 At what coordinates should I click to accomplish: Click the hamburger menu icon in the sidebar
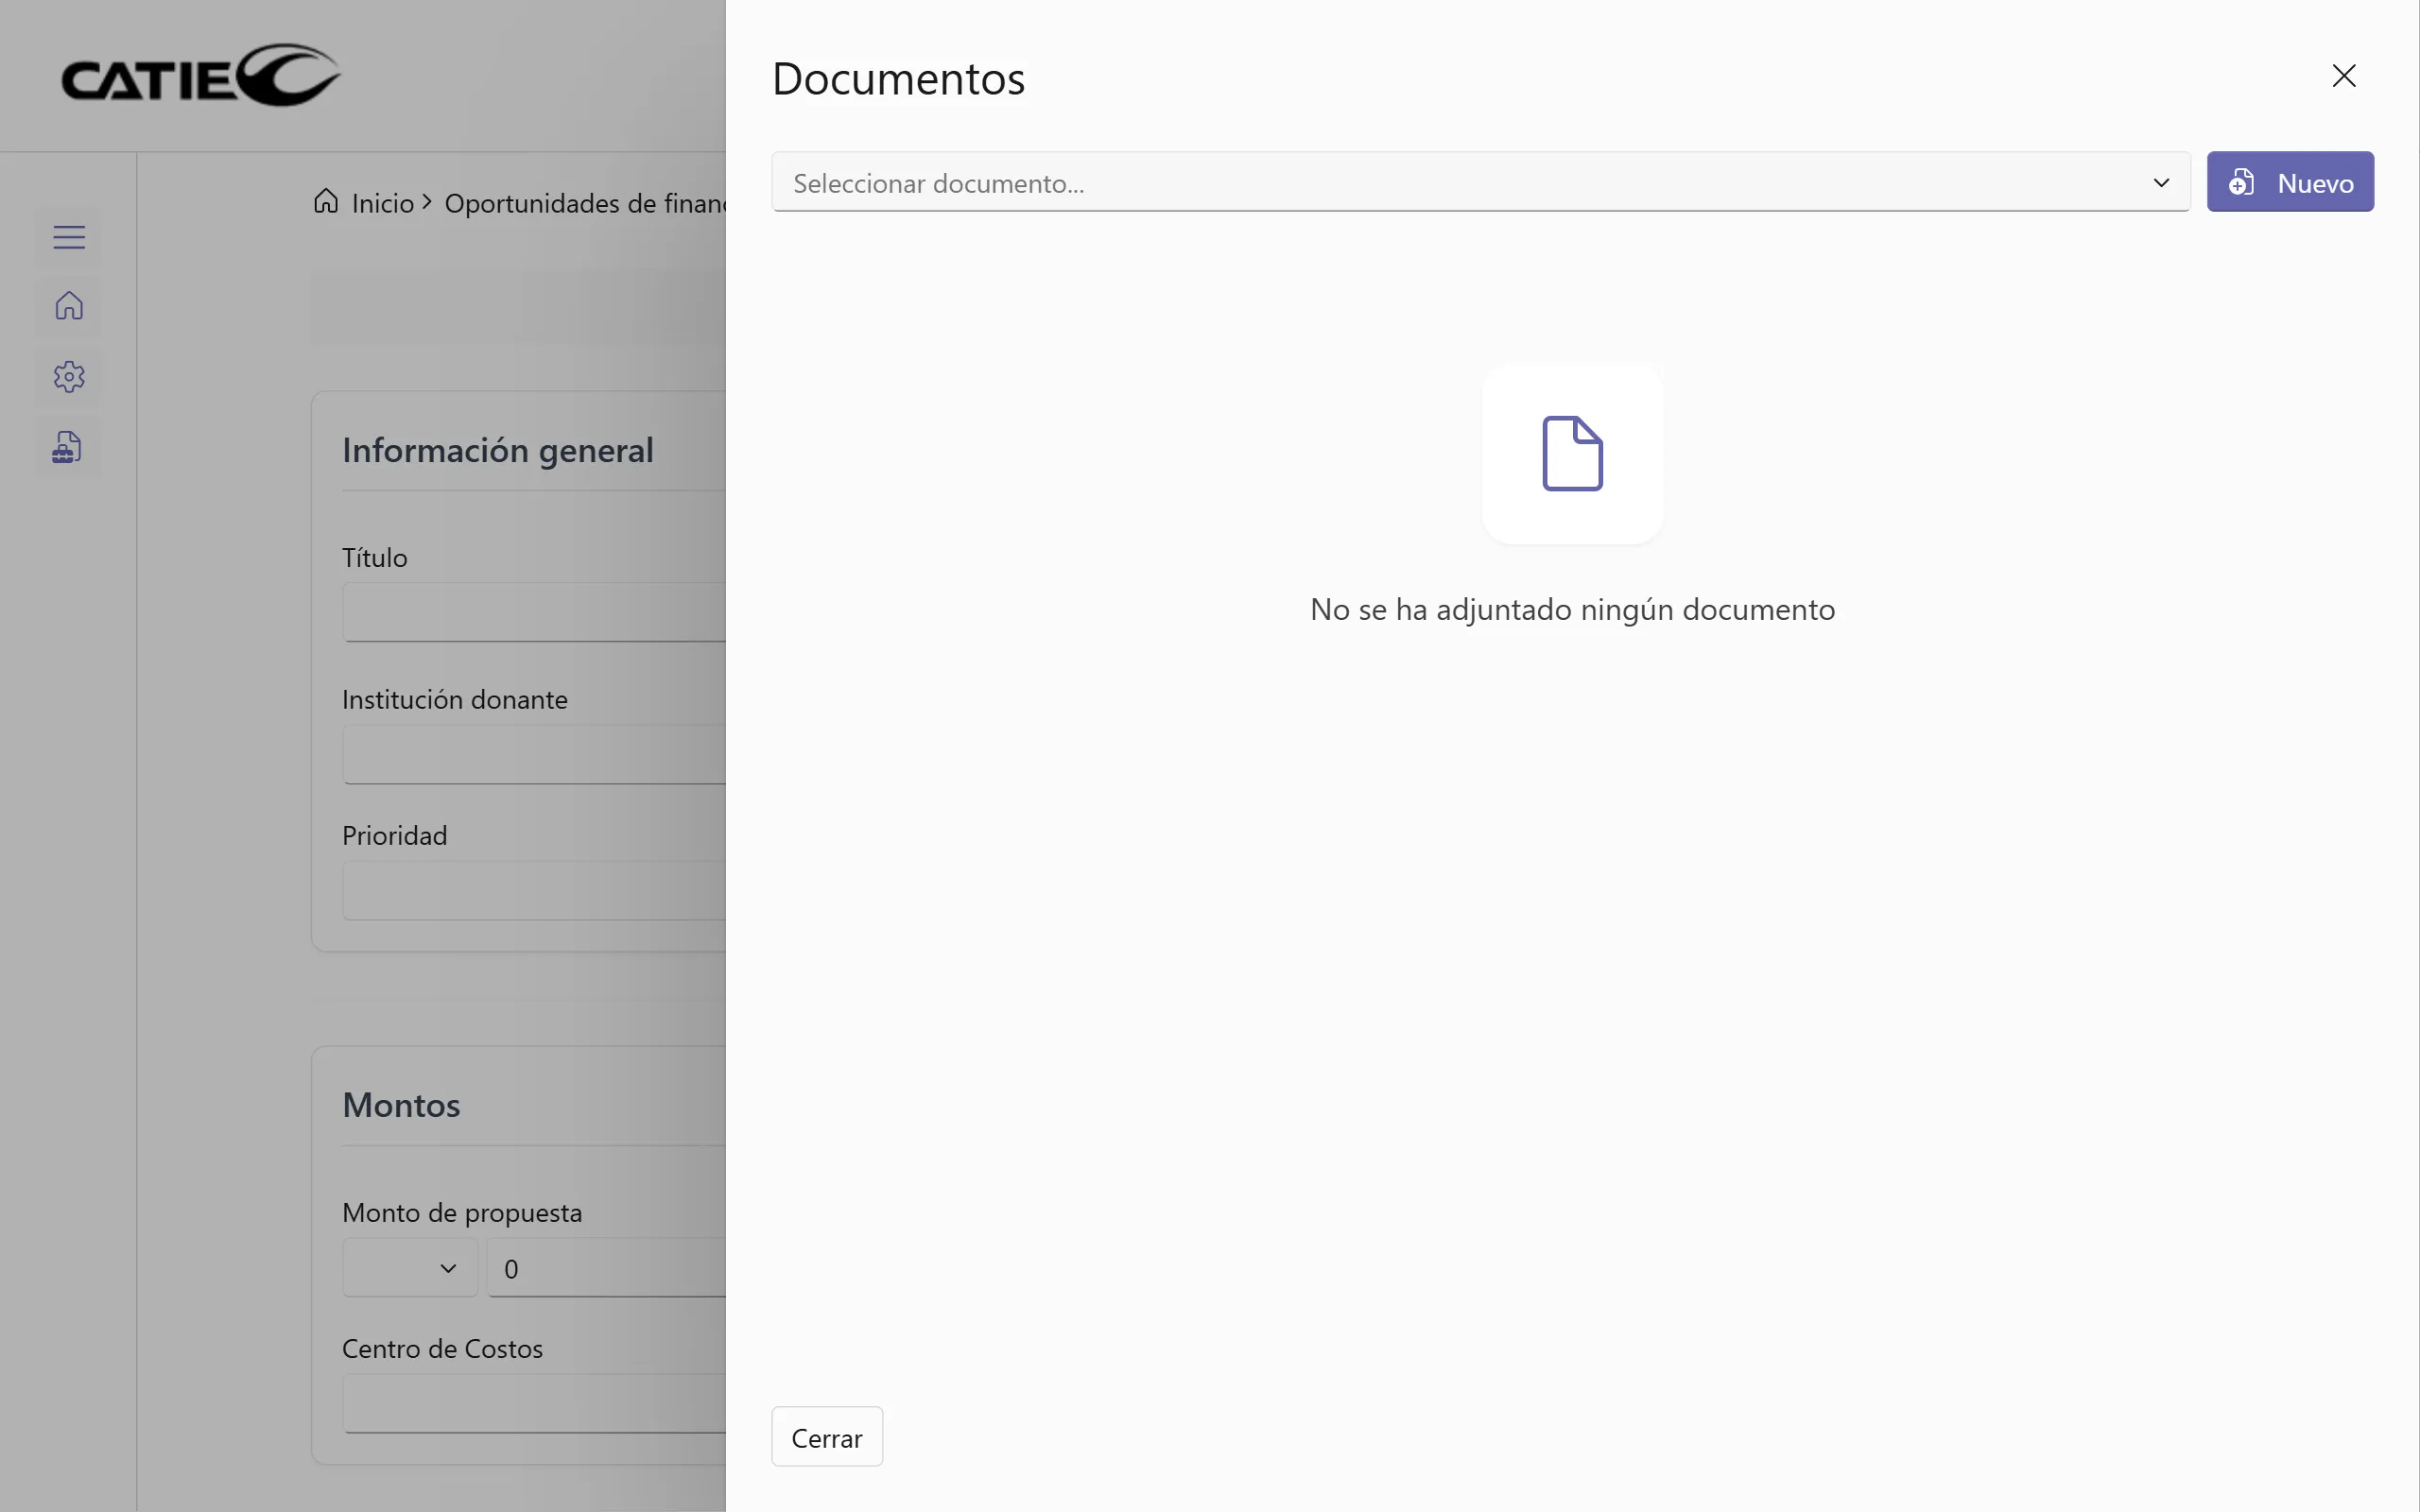(69, 237)
